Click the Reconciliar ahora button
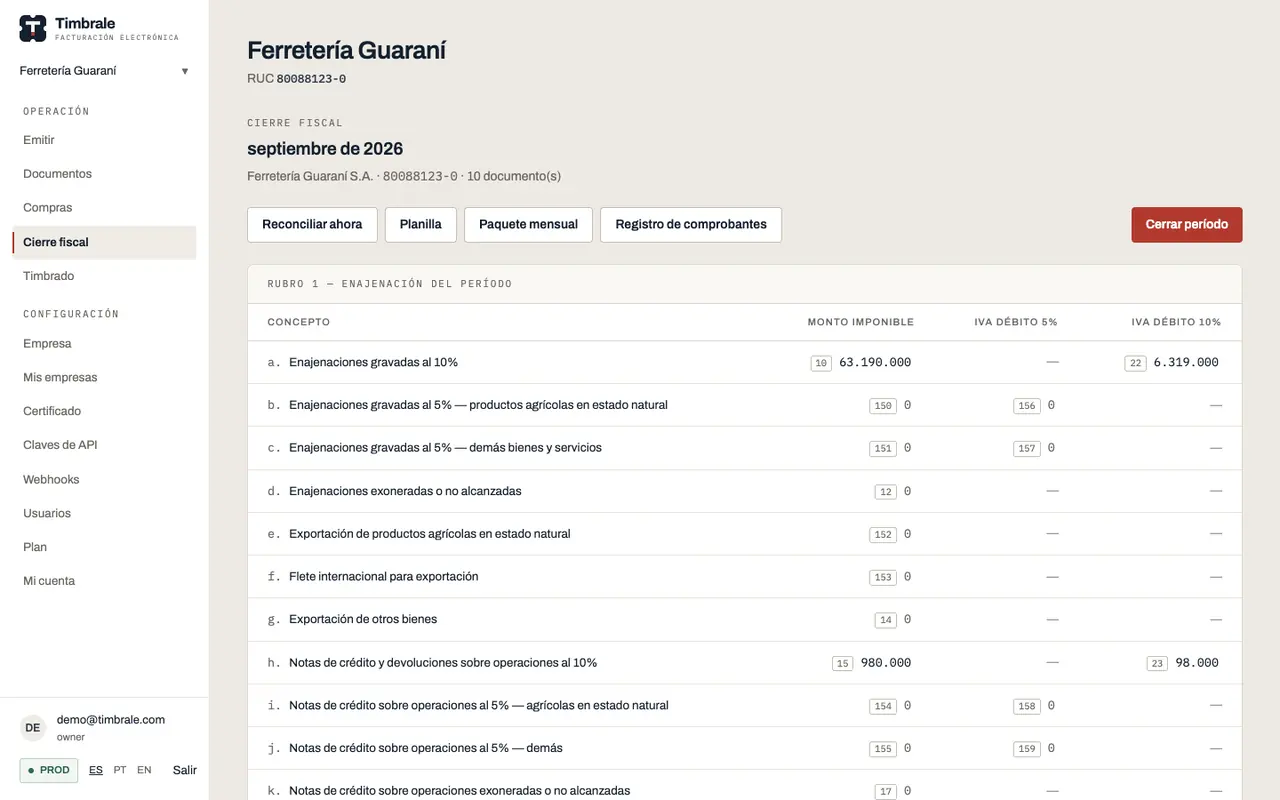The image size is (1280, 800). coord(312,225)
